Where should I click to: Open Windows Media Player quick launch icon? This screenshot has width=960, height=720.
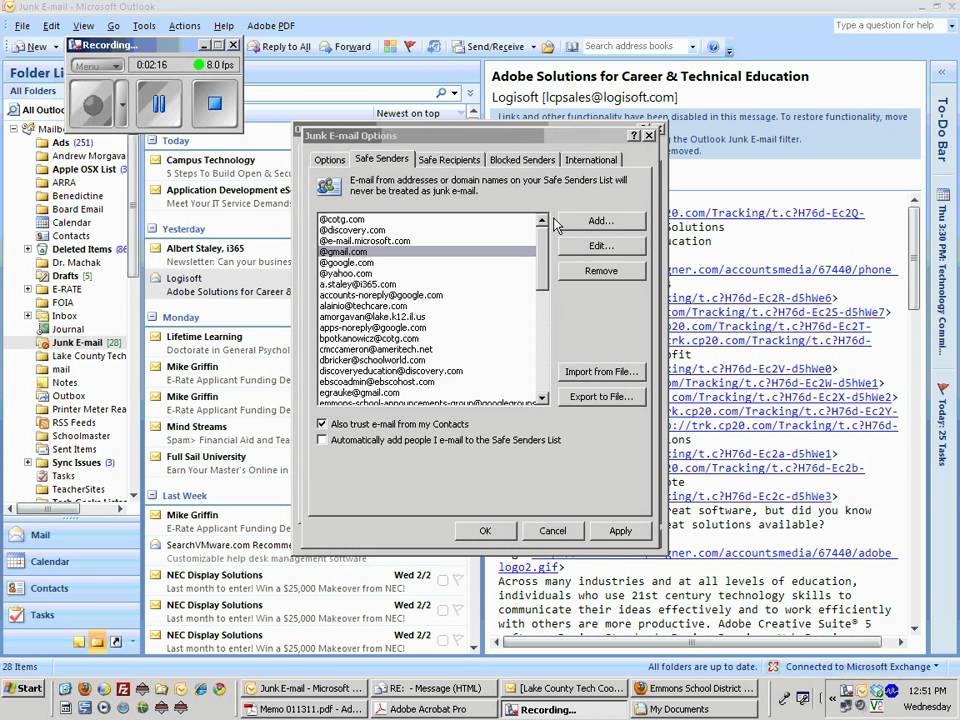(x=103, y=708)
